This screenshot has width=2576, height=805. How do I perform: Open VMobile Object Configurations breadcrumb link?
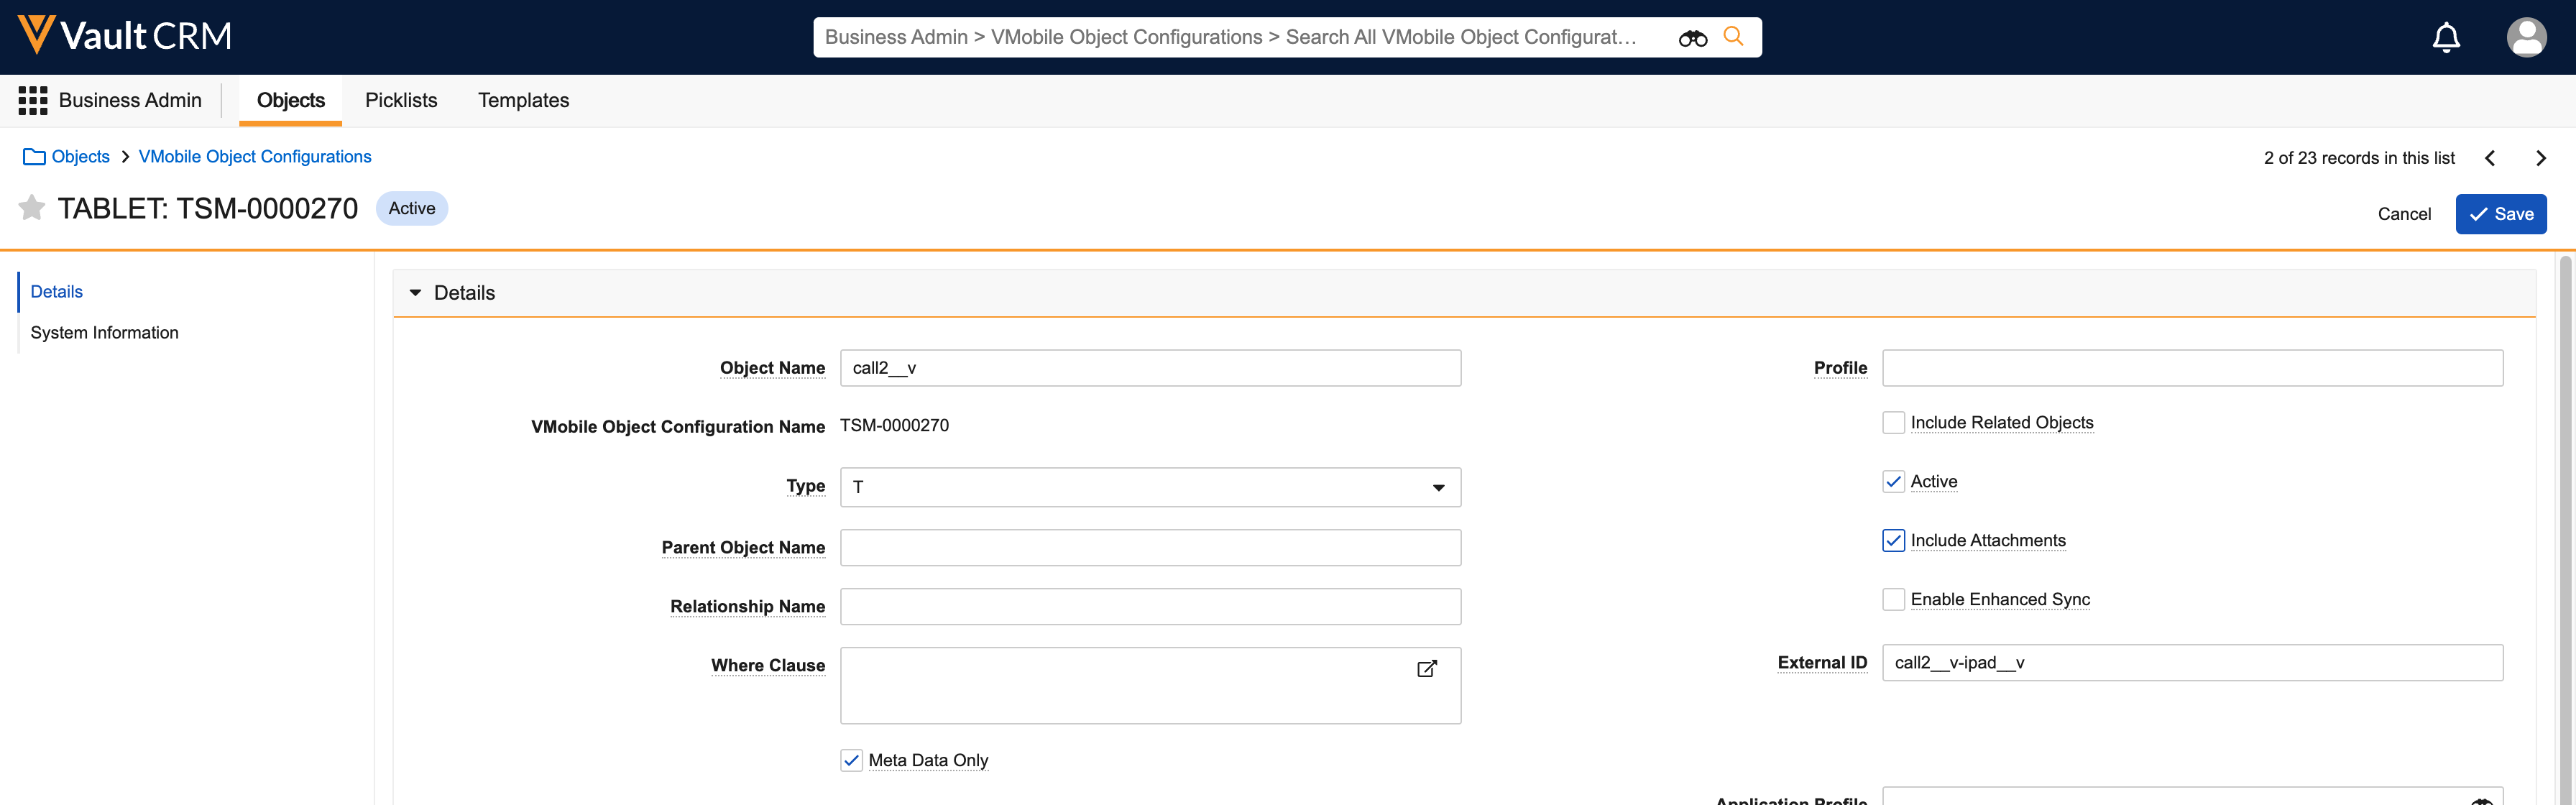coord(255,157)
